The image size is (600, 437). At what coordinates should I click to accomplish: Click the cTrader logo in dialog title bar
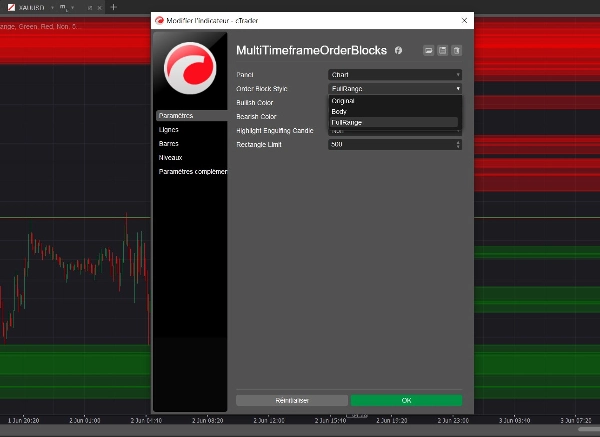pyautogui.click(x=159, y=20)
